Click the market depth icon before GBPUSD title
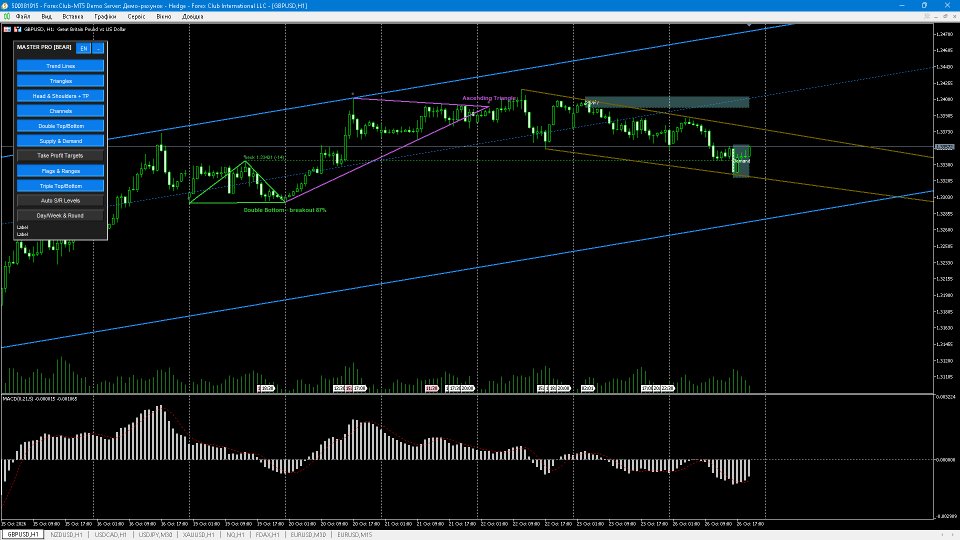Viewport: 960px width, 540px height. (x=18, y=29)
